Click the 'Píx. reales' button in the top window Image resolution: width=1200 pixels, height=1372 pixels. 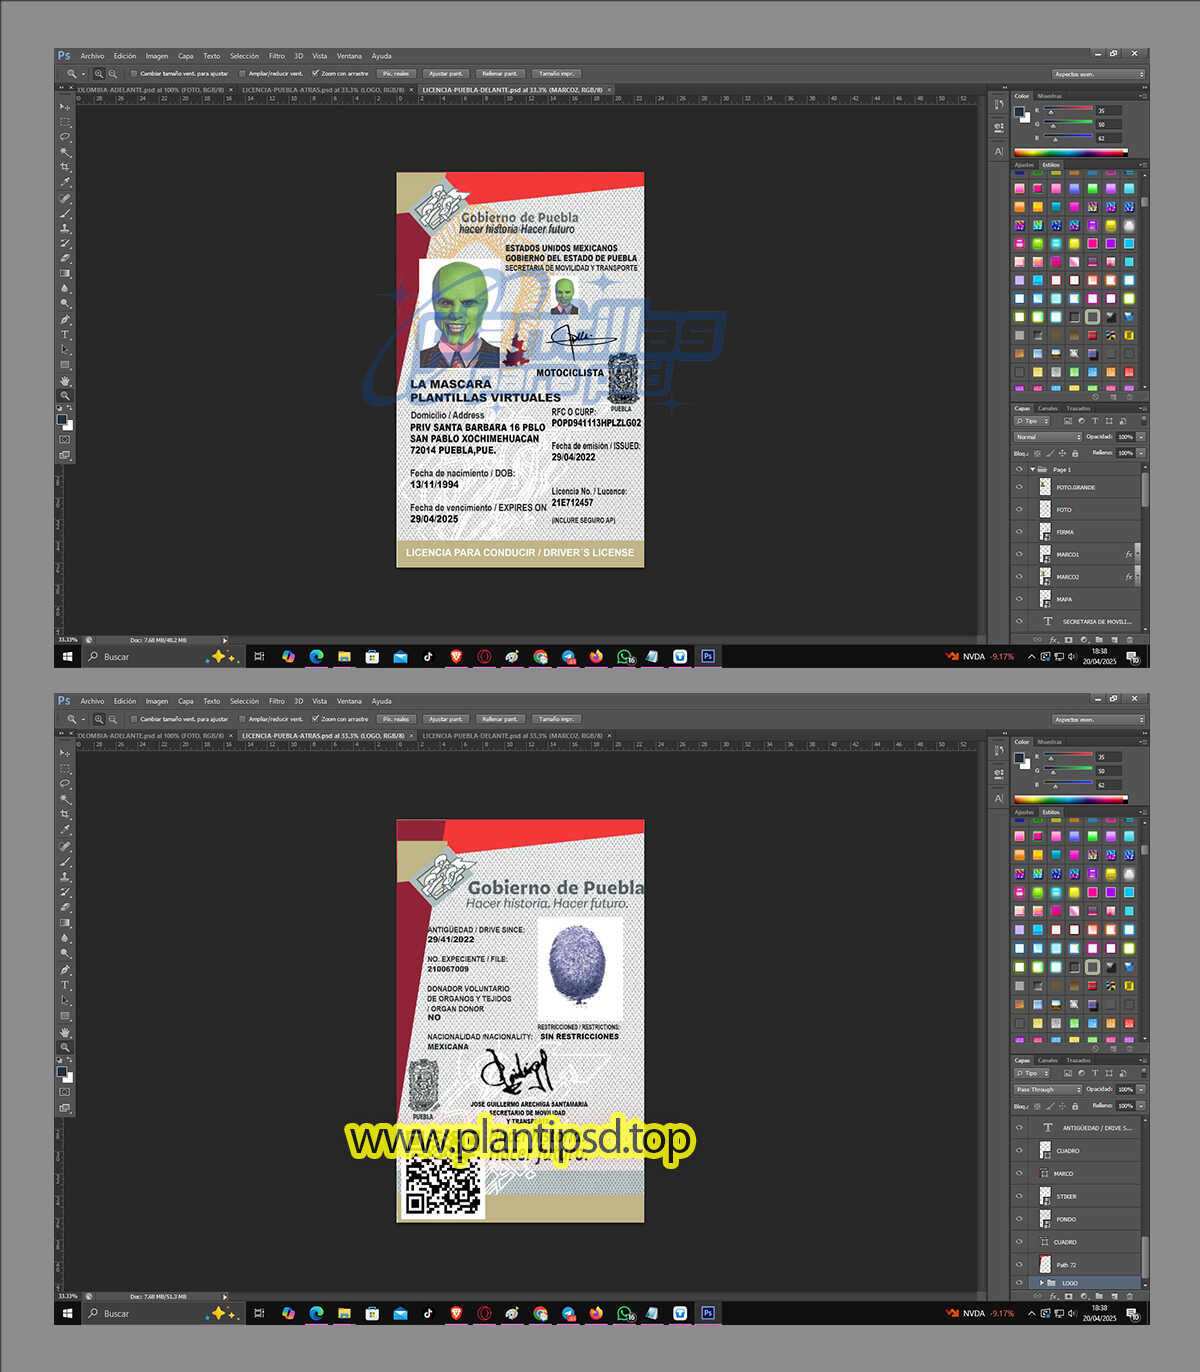click(396, 73)
